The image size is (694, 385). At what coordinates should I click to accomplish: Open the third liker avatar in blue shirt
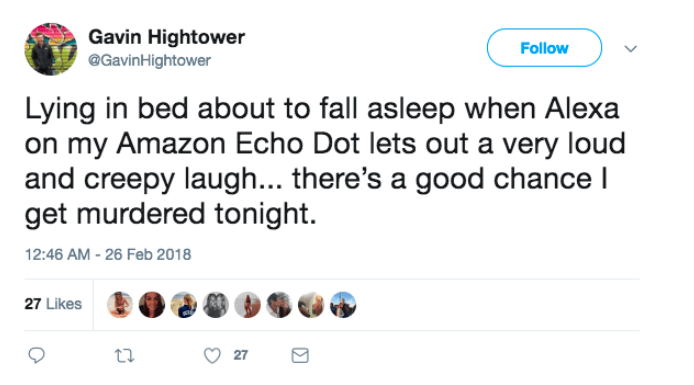pyautogui.click(x=184, y=305)
